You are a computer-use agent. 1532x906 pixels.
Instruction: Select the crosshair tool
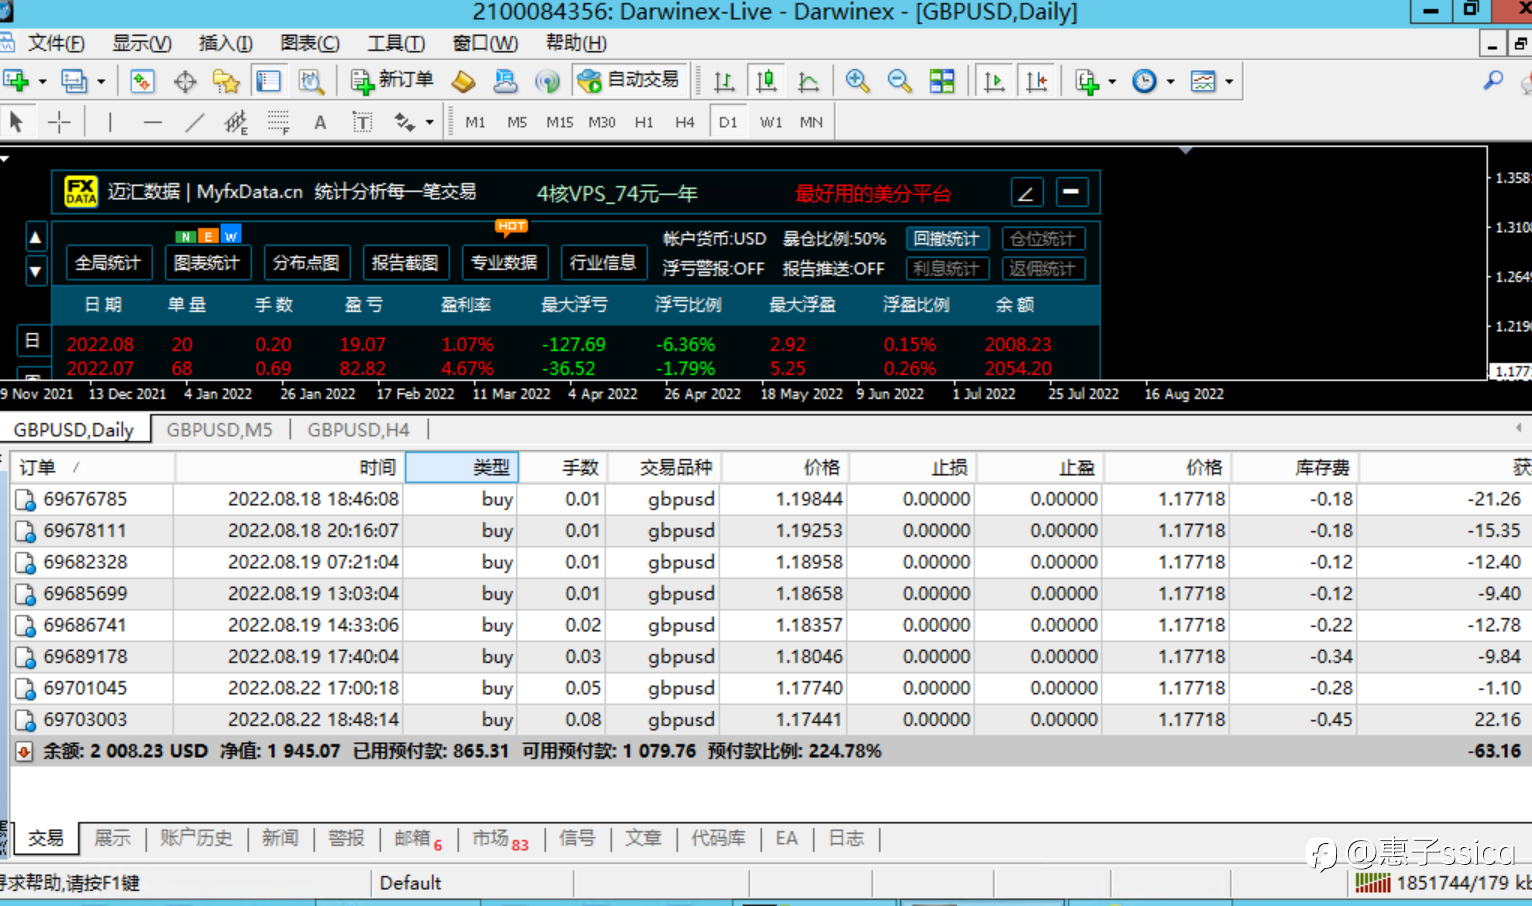pos(59,122)
